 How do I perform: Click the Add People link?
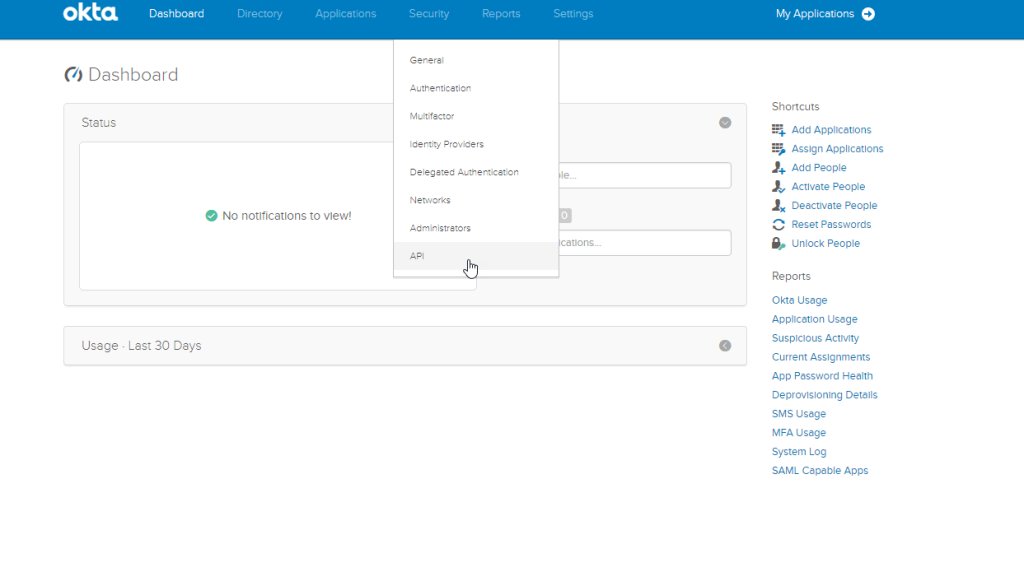(x=819, y=168)
